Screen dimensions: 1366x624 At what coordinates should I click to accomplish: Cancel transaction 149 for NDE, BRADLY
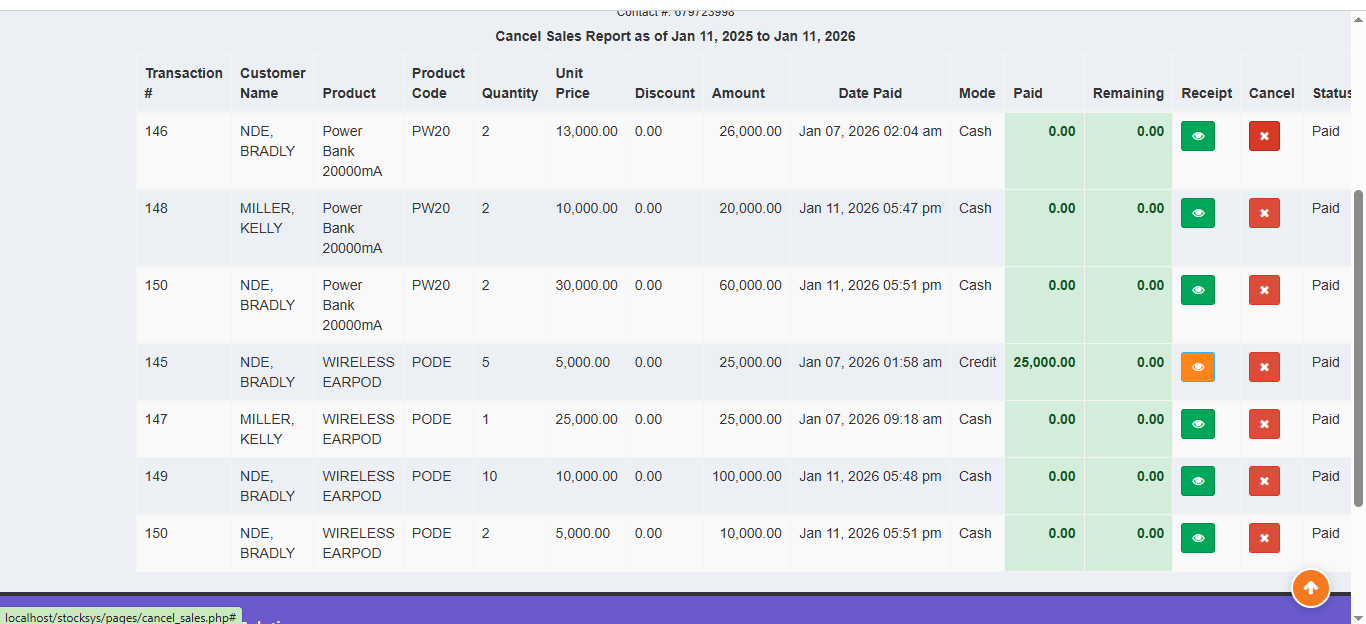tap(1264, 480)
